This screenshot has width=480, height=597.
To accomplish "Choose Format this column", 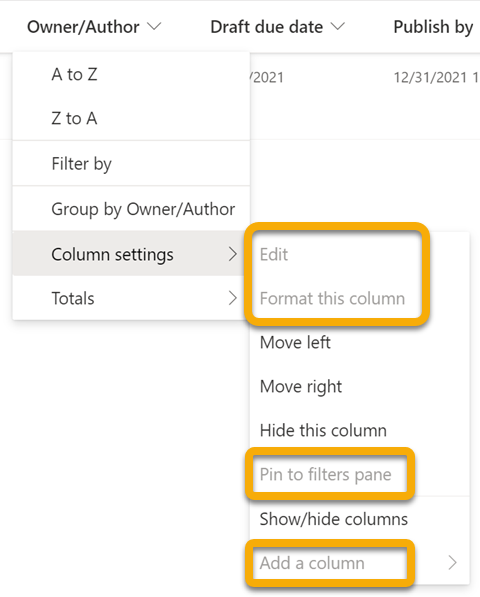I will (x=332, y=298).
